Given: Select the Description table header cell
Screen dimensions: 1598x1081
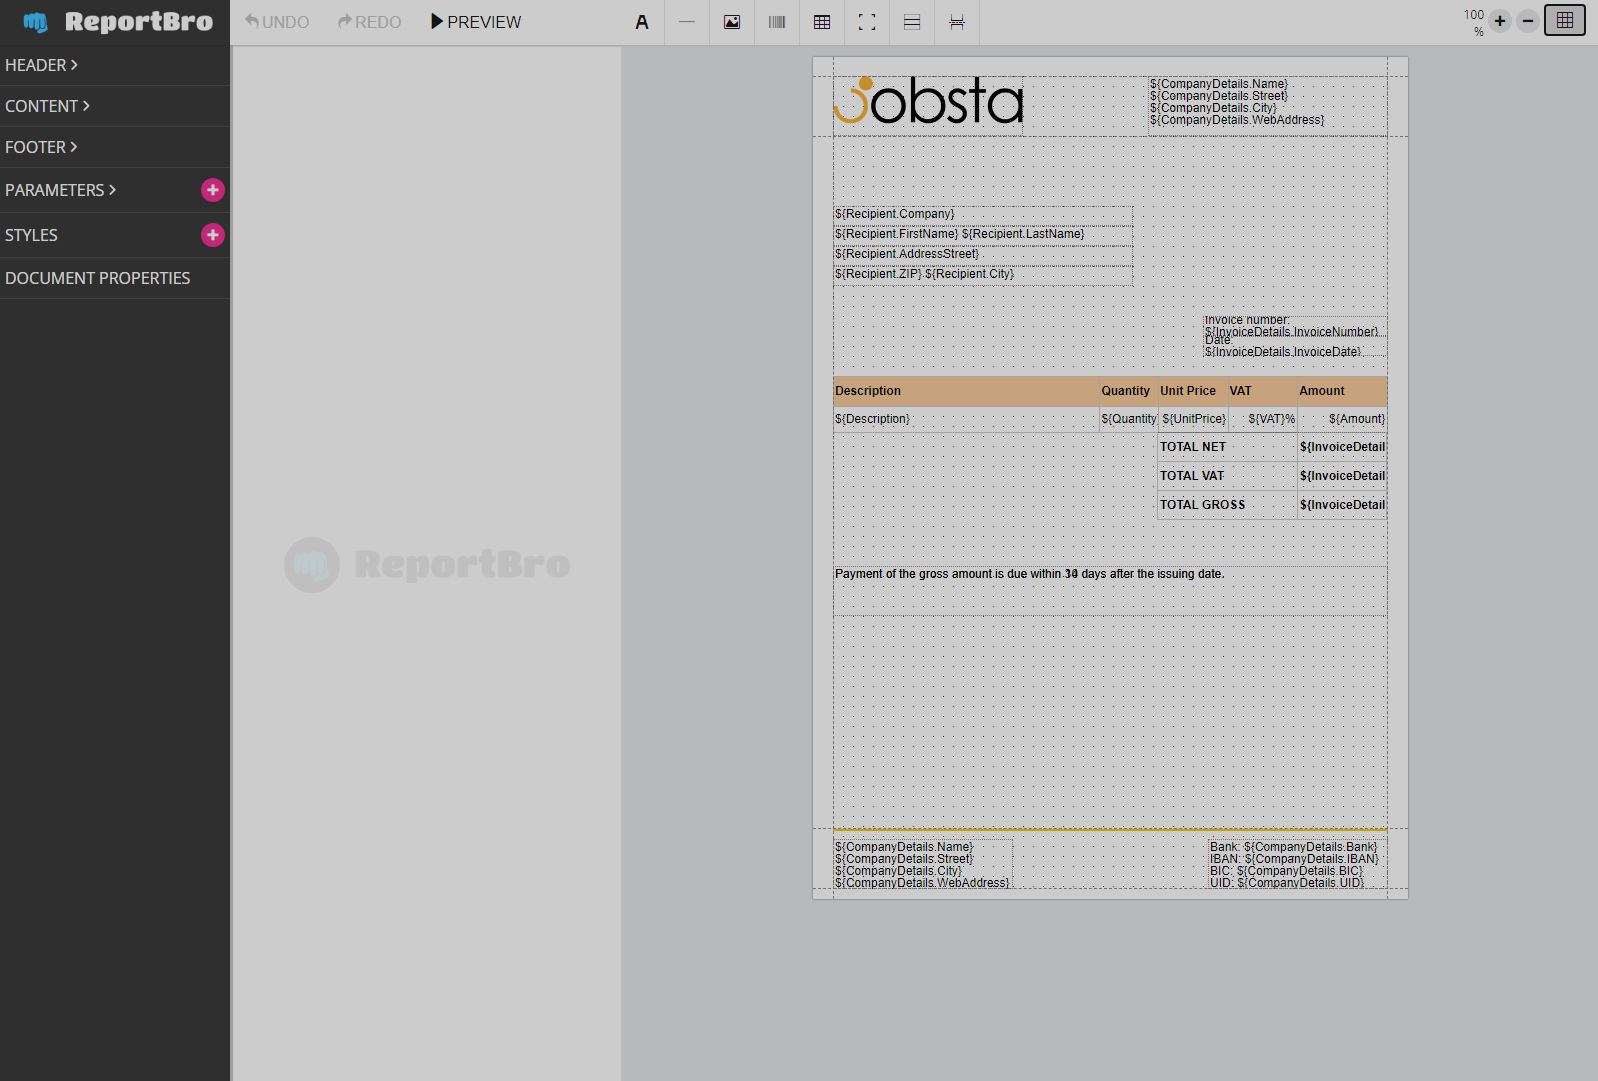Looking at the screenshot, I should point(966,391).
